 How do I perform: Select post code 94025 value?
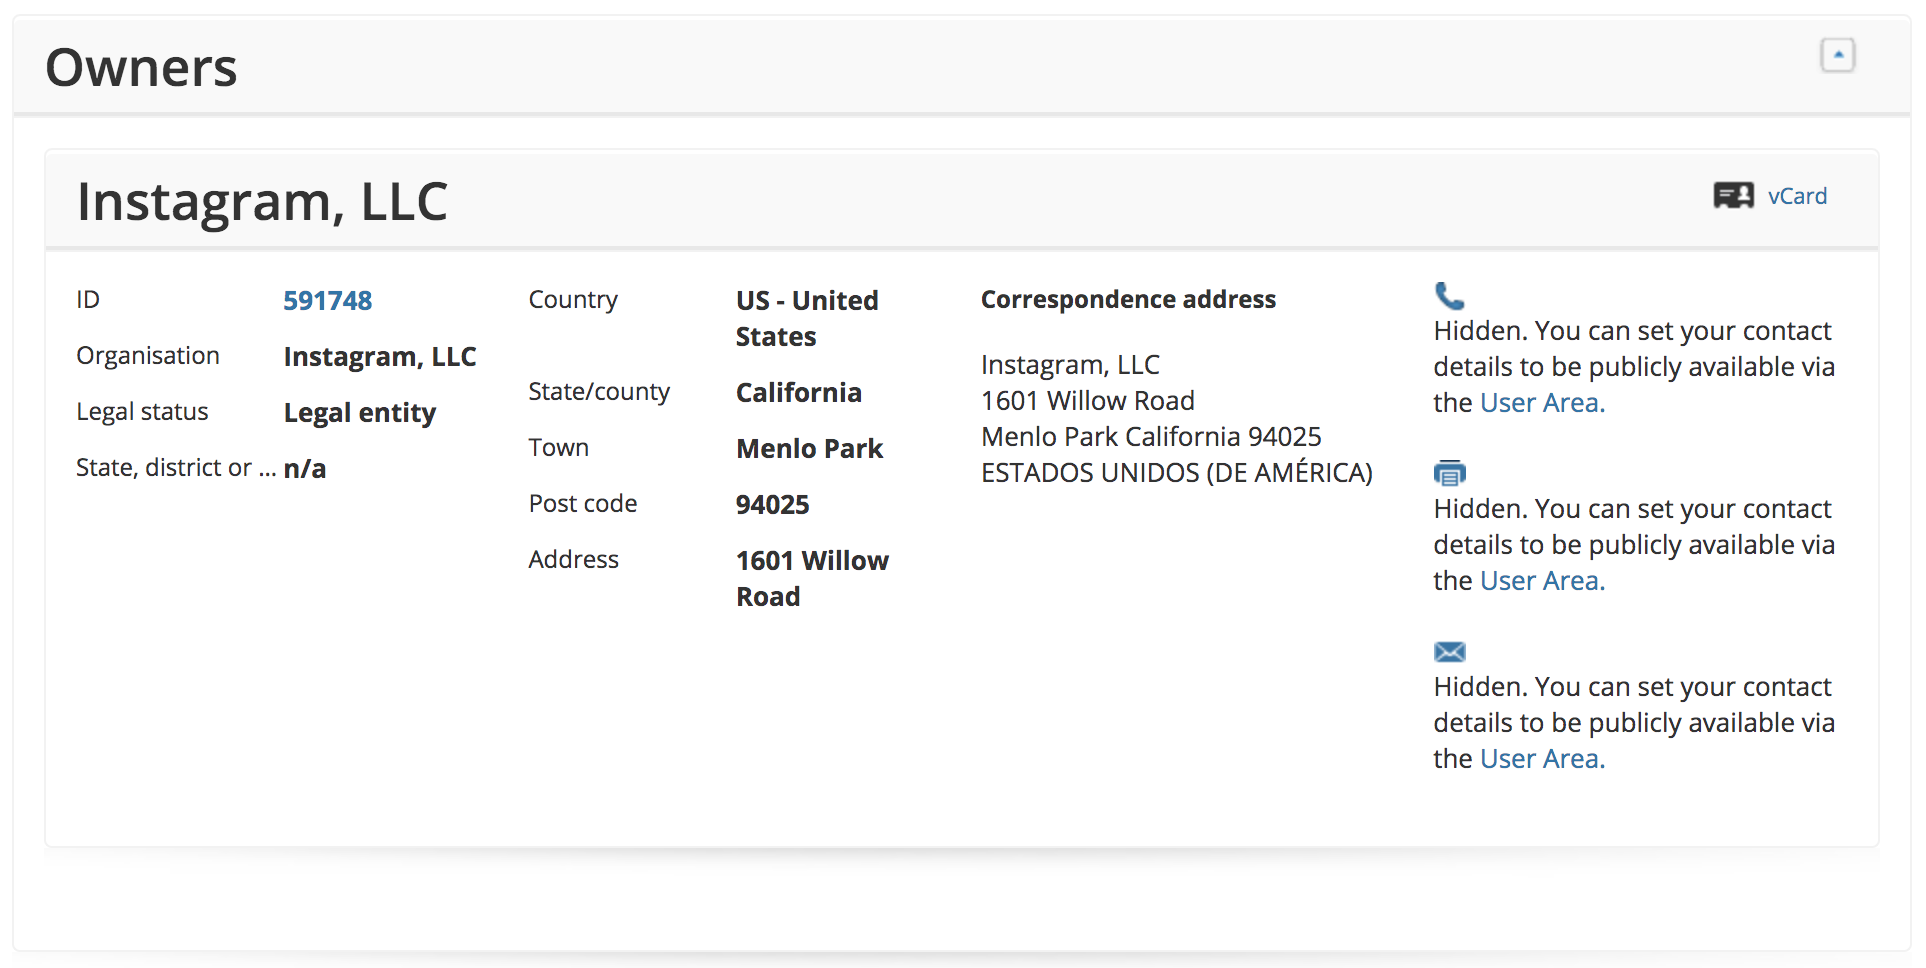772,504
